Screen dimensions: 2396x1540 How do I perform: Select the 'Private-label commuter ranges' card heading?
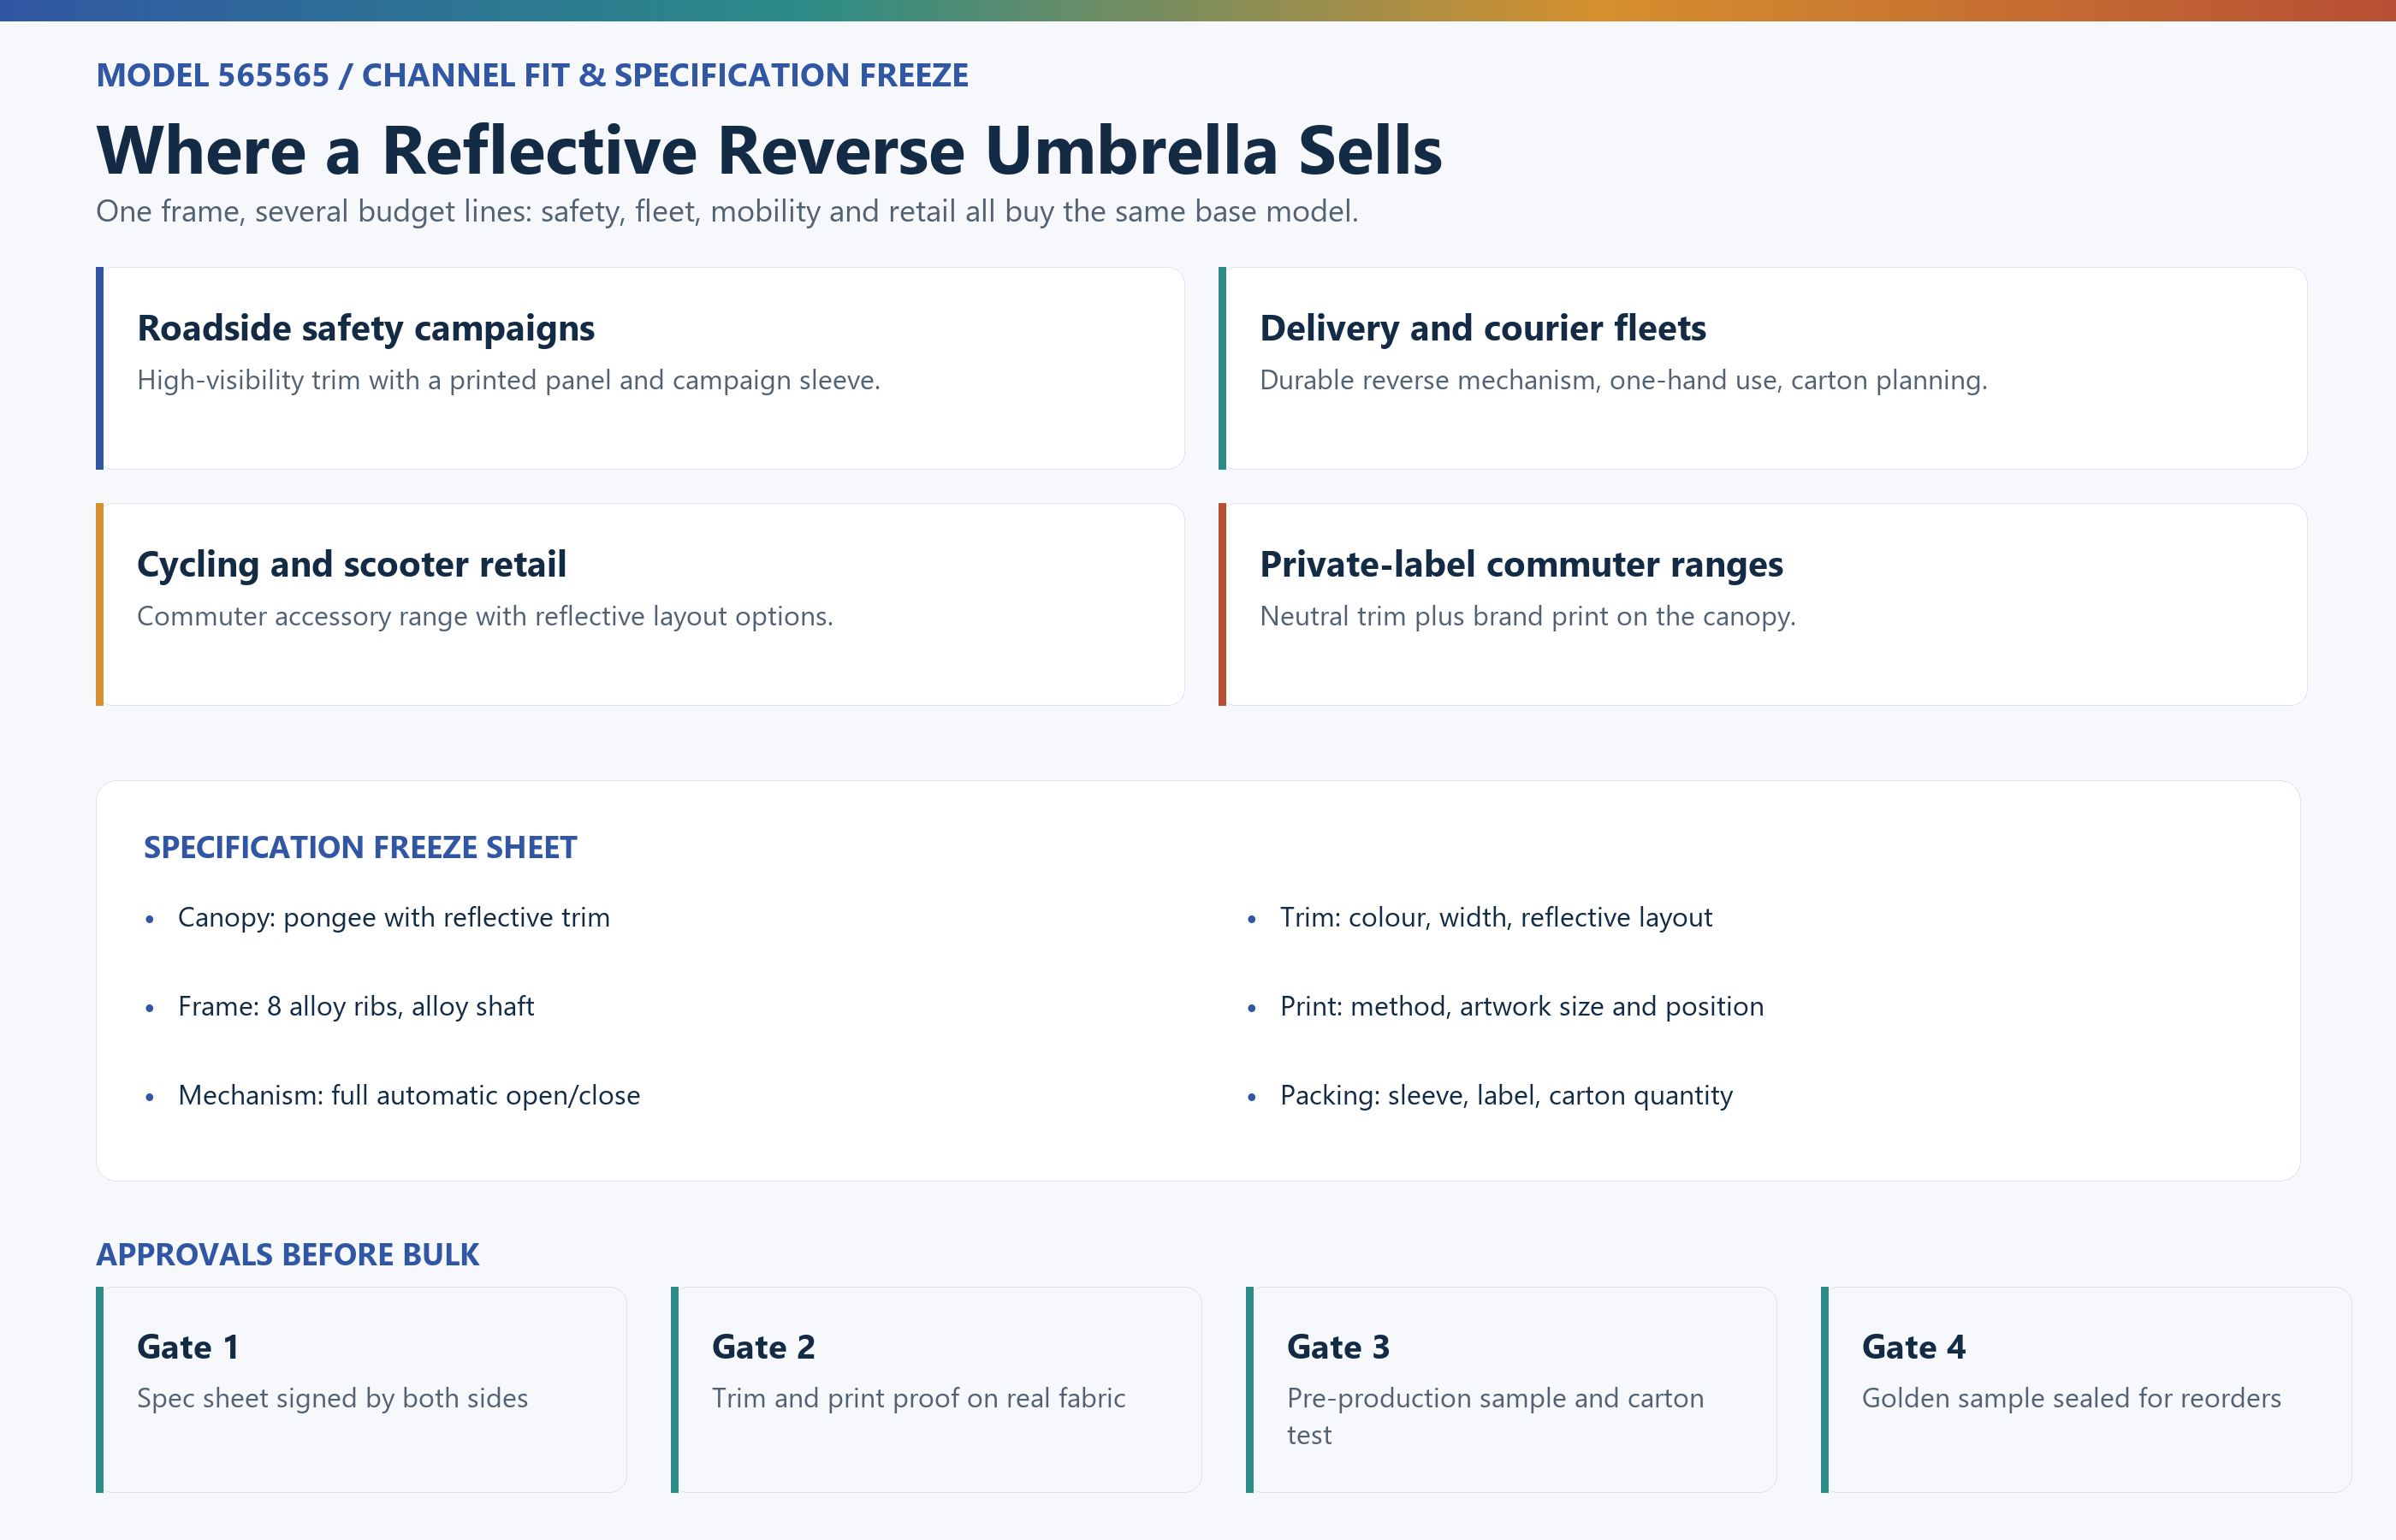tap(1522, 564)
